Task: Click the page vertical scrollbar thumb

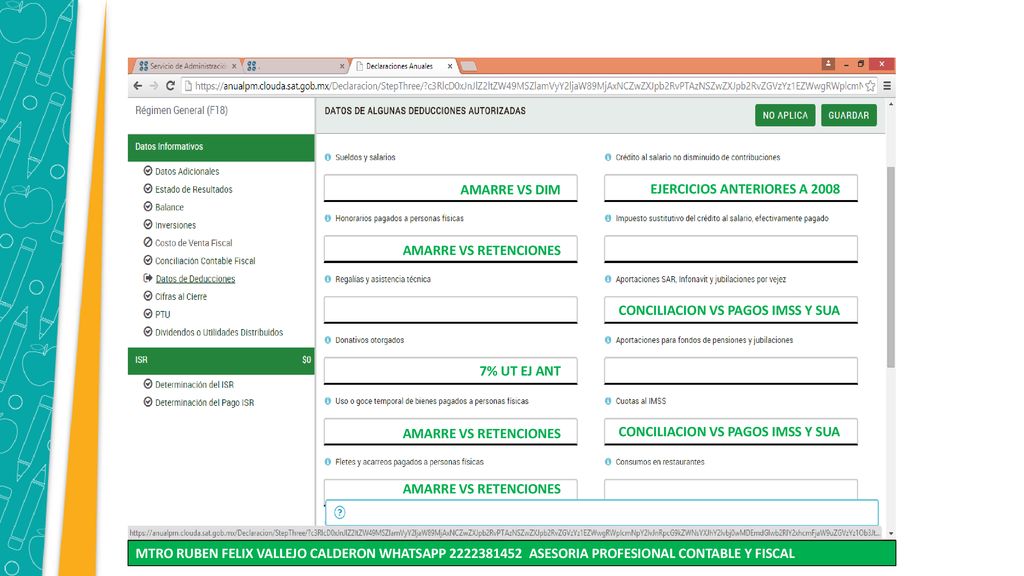Action: tap(891, 266)
